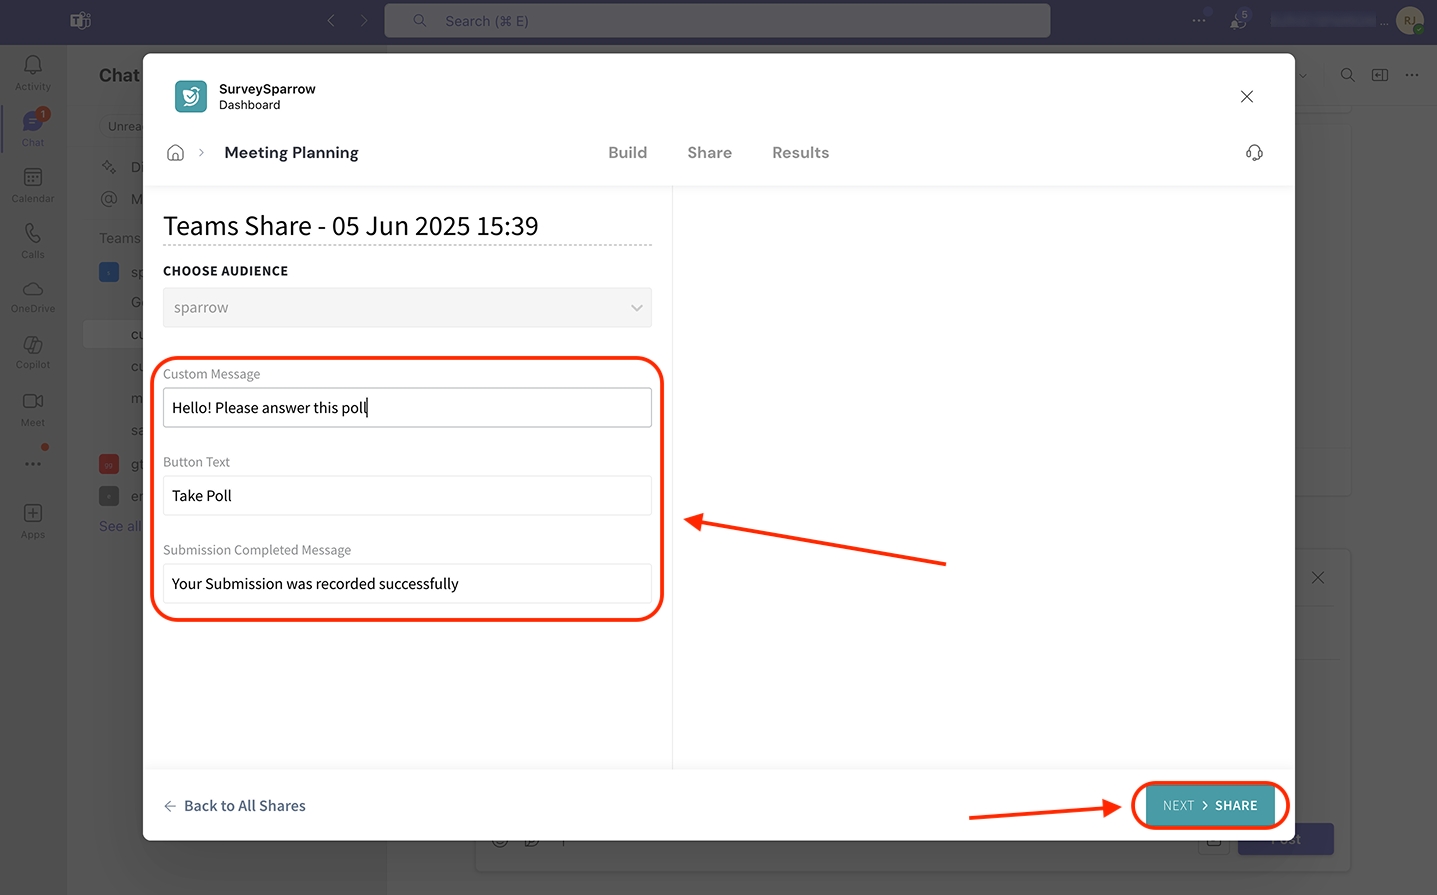The width and height of the screenshot is (1437, 895).
Task: Open the Calendar sidebar icon
Action: click(x=33, y=185)
